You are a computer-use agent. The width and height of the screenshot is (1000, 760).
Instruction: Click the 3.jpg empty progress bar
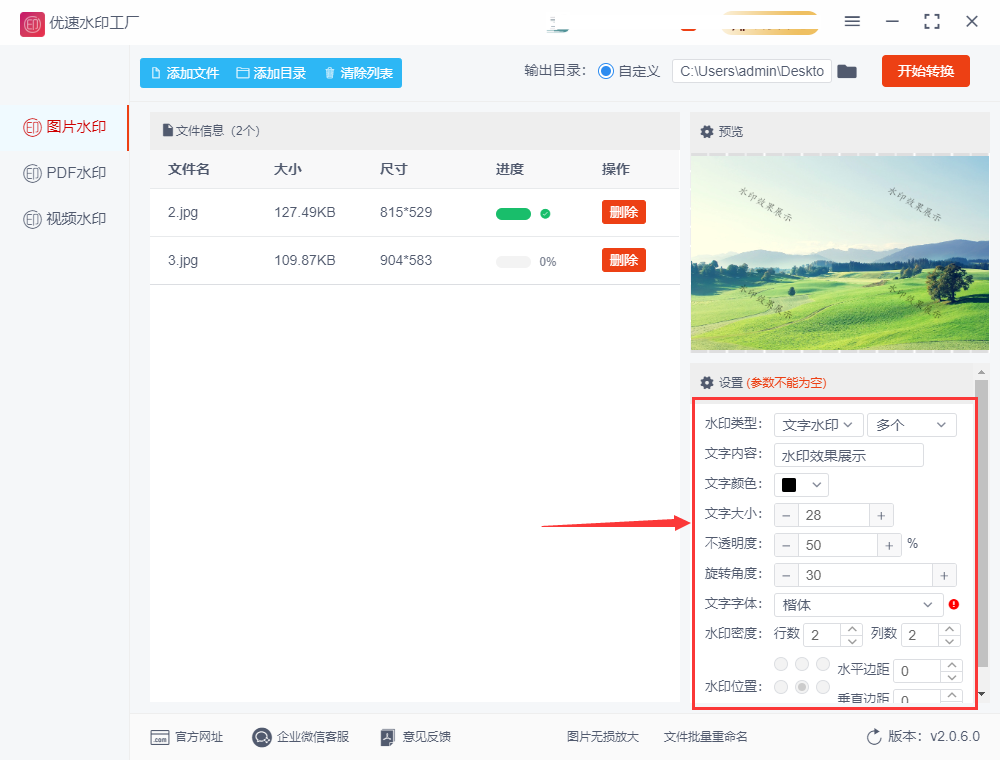tap(513, 261)
